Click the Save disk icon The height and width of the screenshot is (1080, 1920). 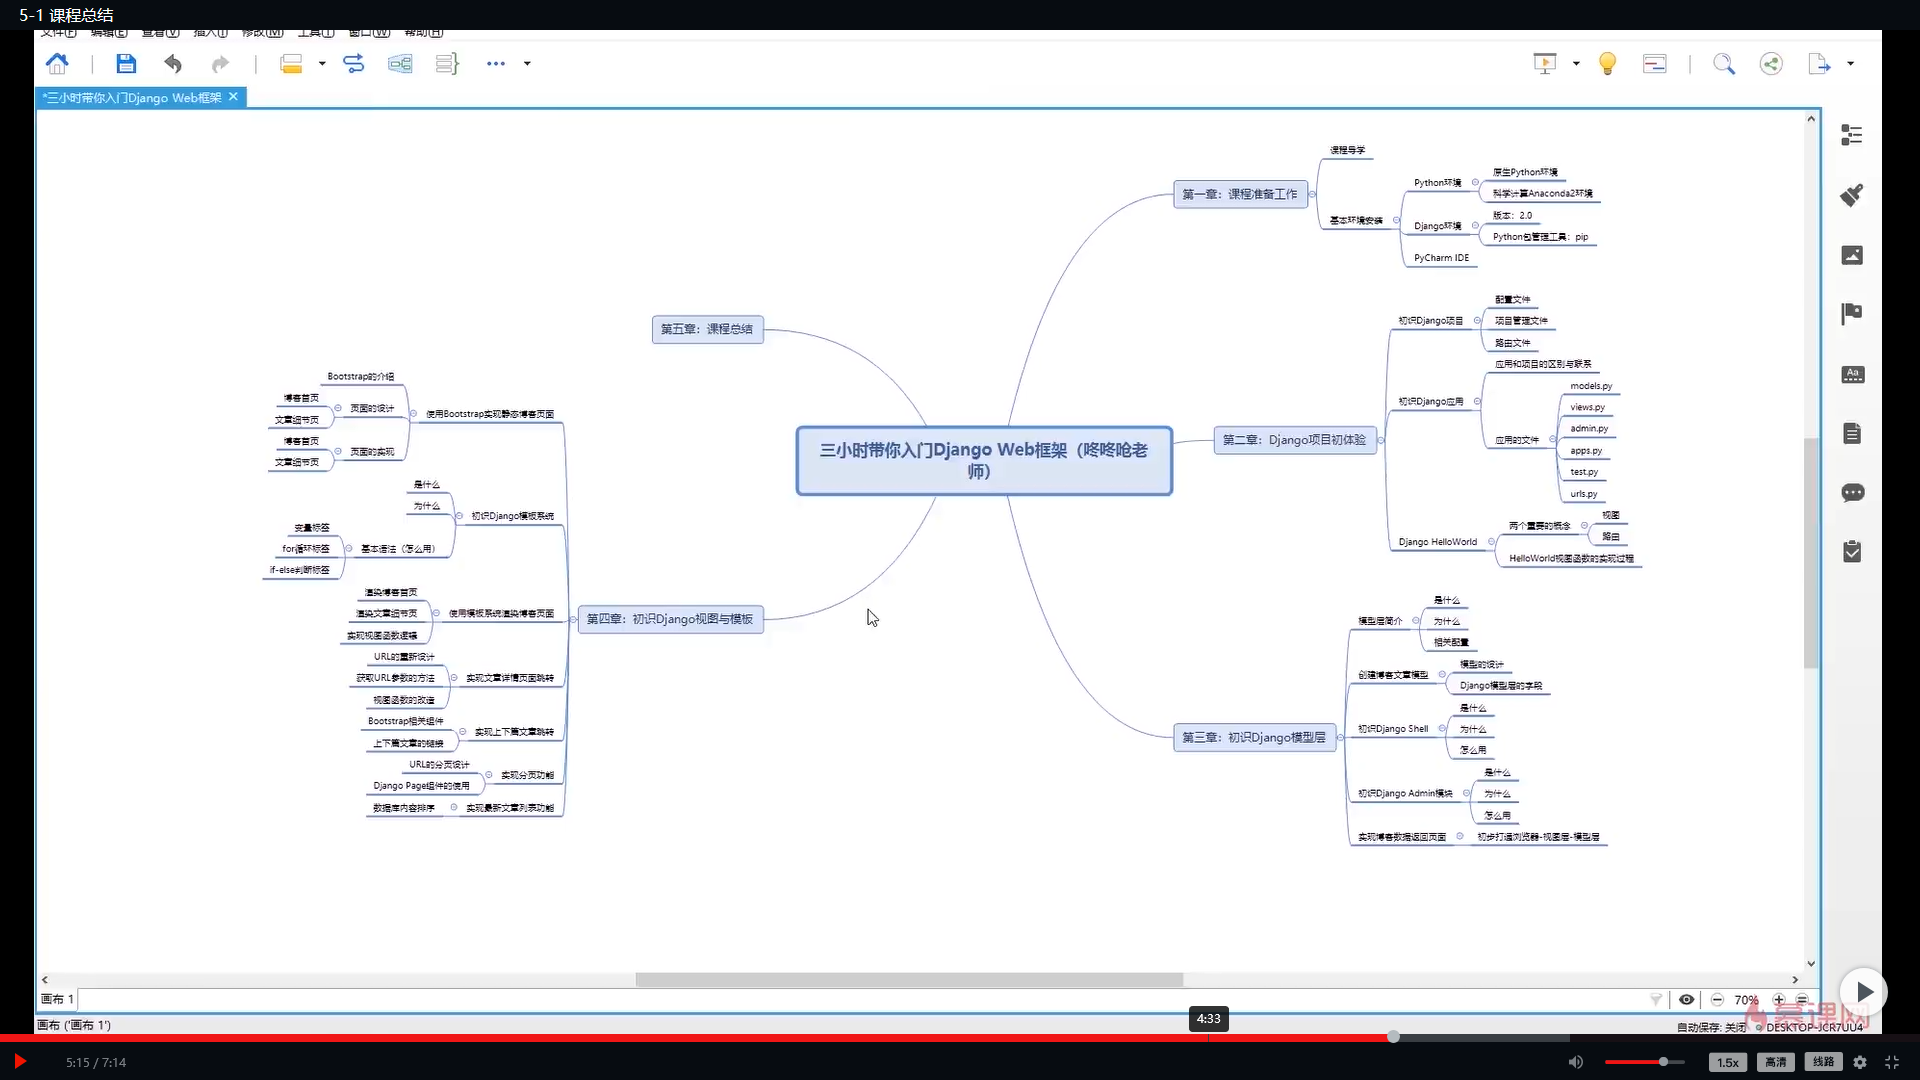coord(126,64)
